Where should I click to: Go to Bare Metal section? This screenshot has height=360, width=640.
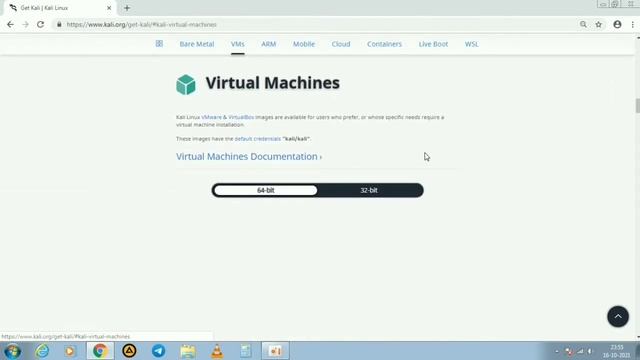197,44
